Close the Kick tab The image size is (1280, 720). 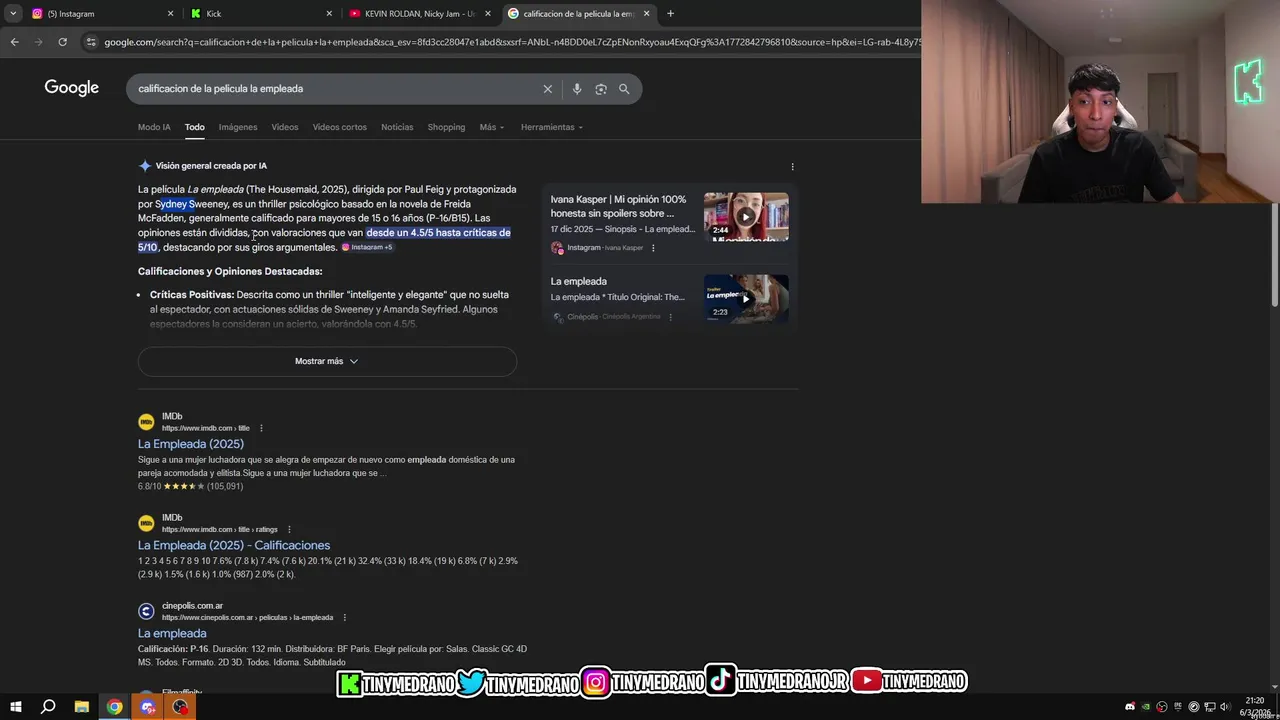[x=329, y=14]
